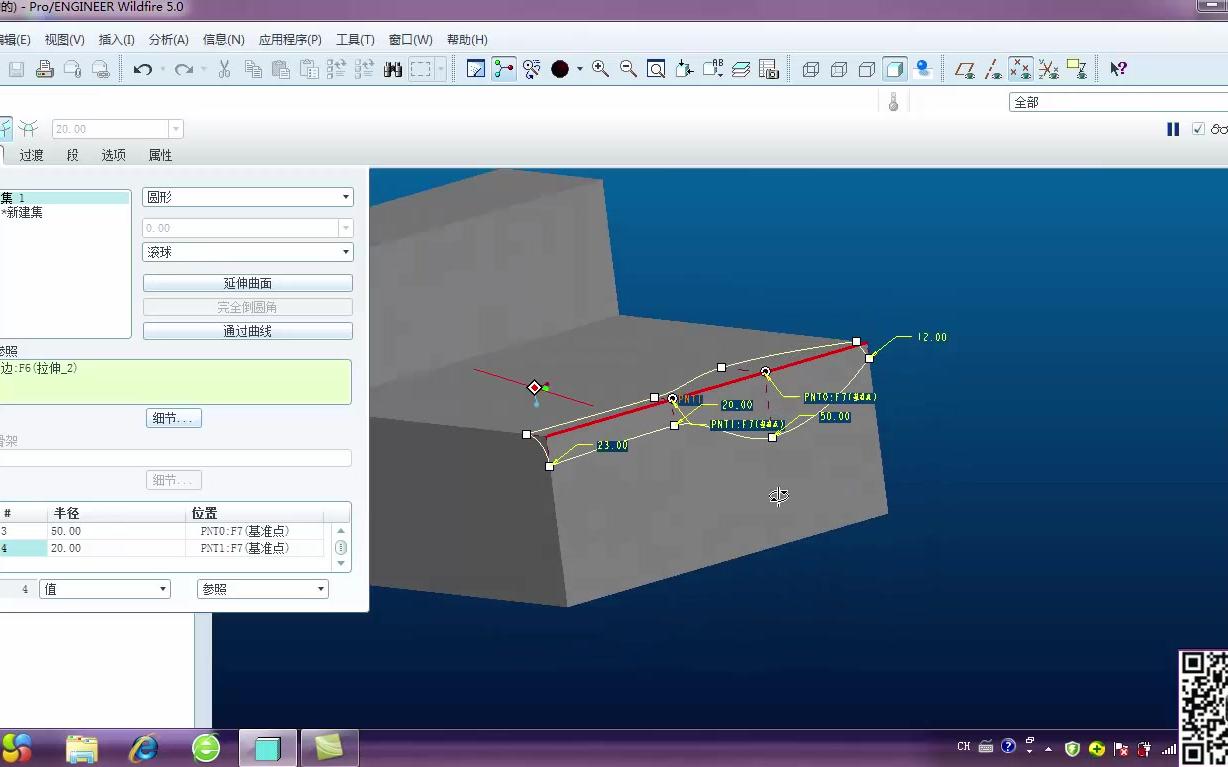Toggle coordinate systems display
The width and height of the screenshot is (1228, 767).
[x=1048, y=69]
